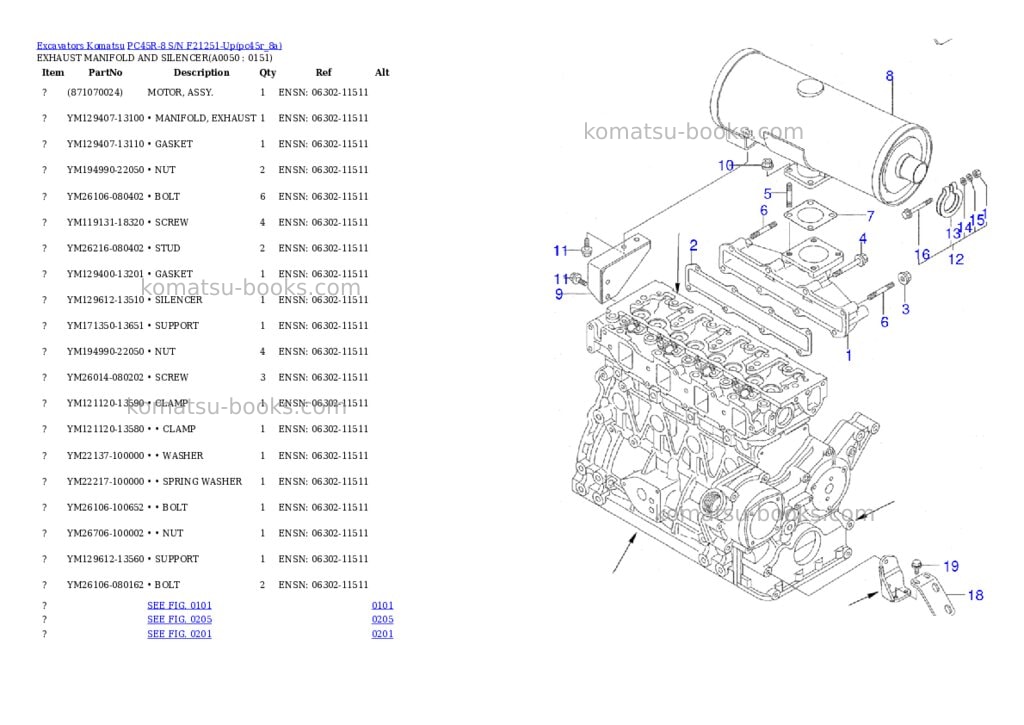Select part number YM26706-100002
1024x725 pixels.
click(x=105, y=533)
